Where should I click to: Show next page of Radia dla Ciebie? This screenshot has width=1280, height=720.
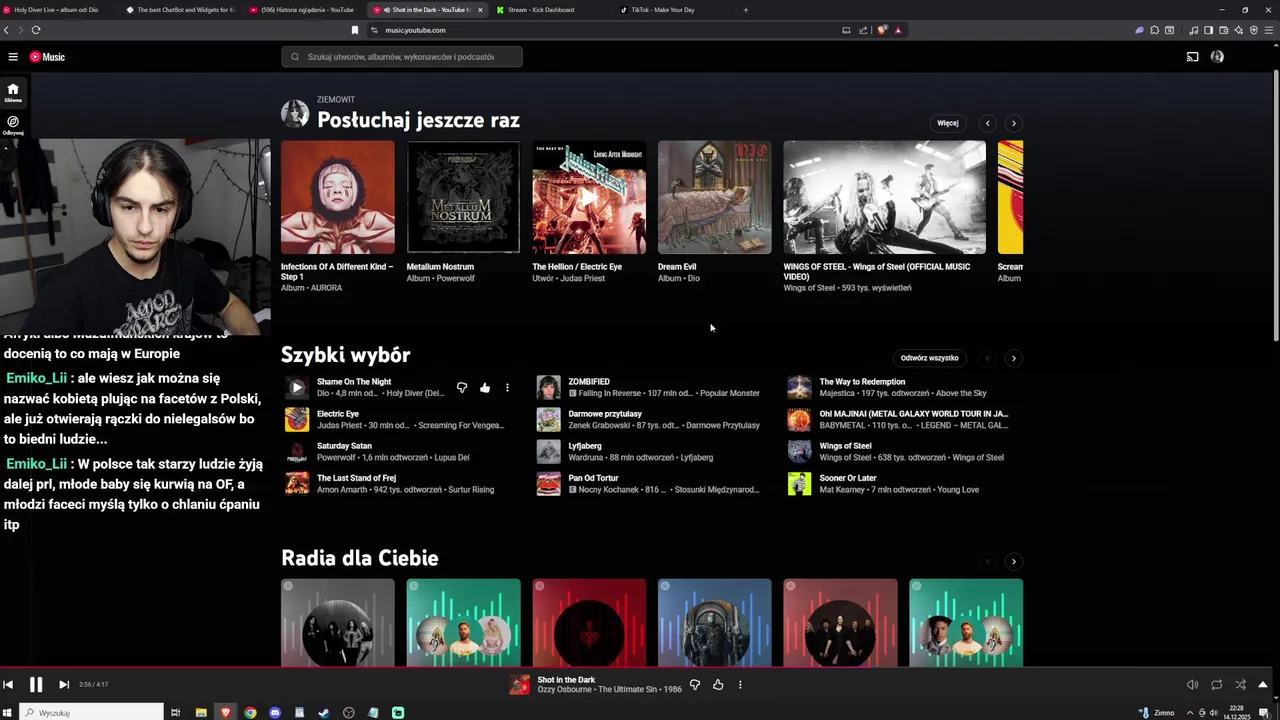pyautogui.click(x=1013, y=562)
